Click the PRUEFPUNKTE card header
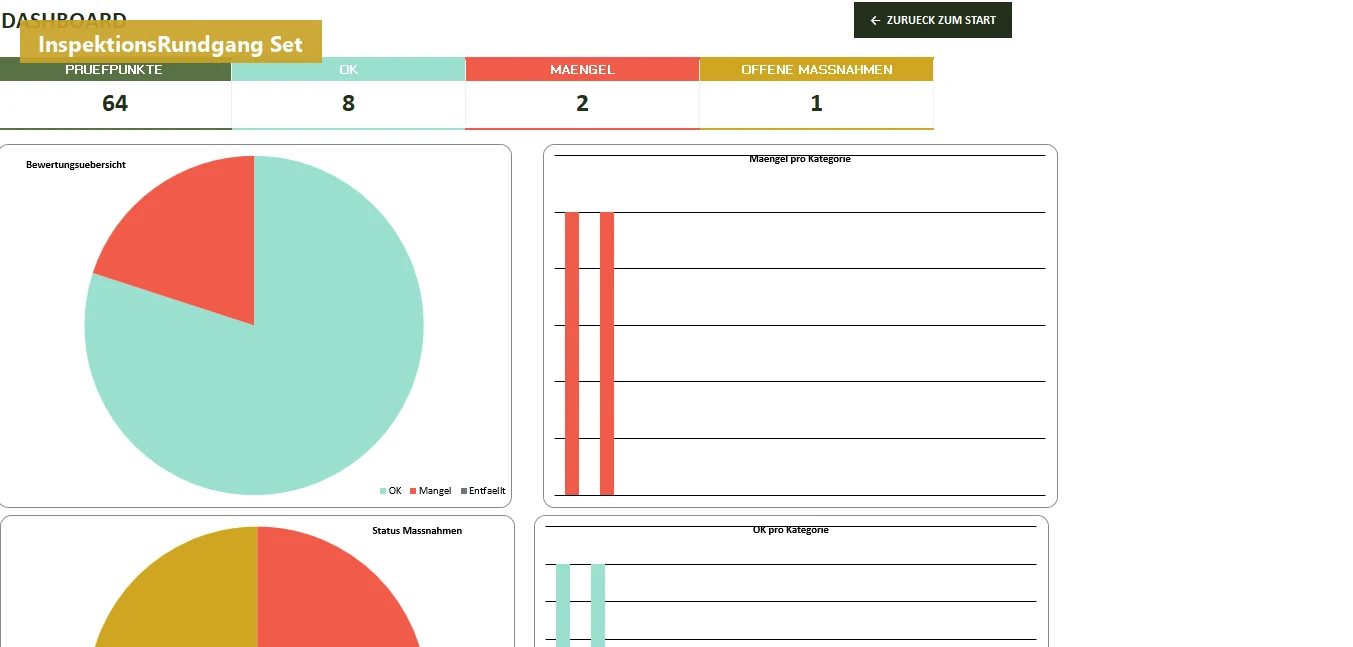 click(x=115, y=69)
